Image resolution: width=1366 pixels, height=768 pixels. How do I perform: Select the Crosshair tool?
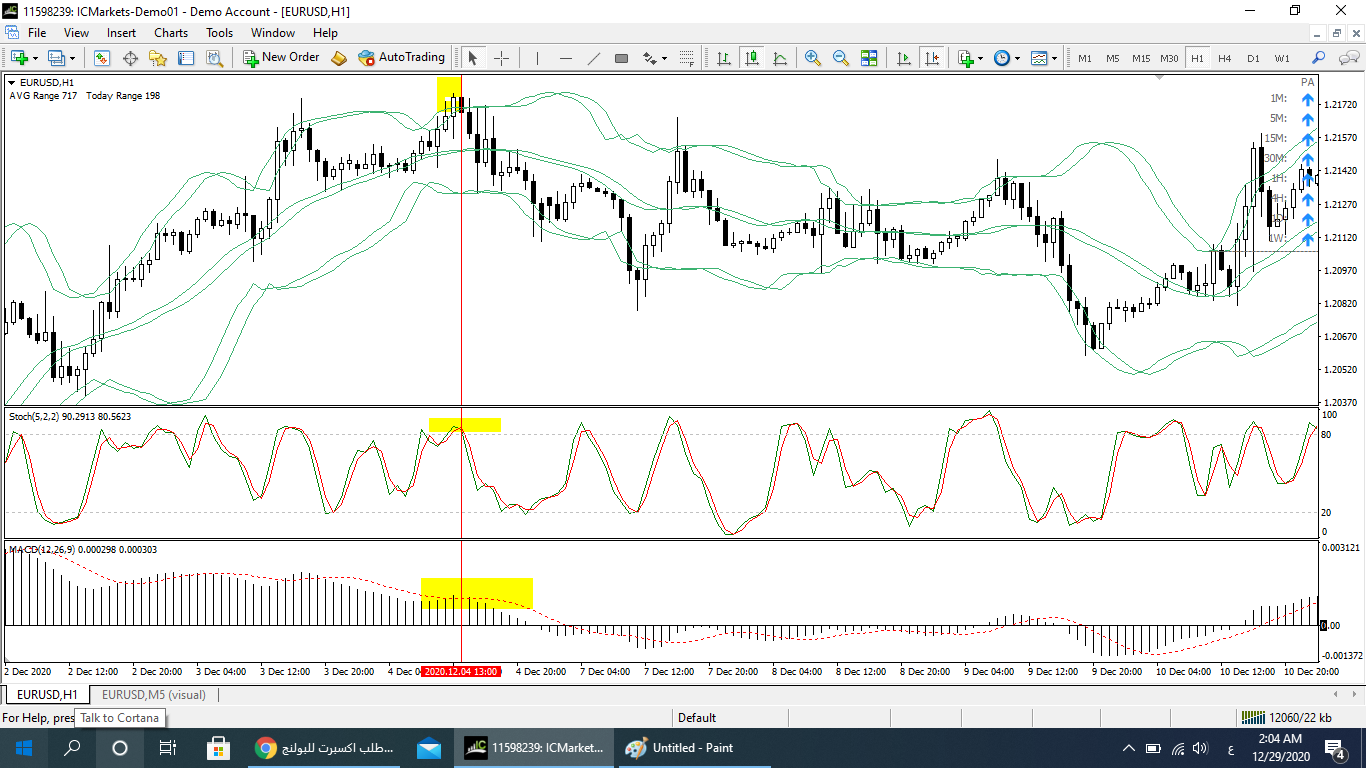[x=501, y=58]
